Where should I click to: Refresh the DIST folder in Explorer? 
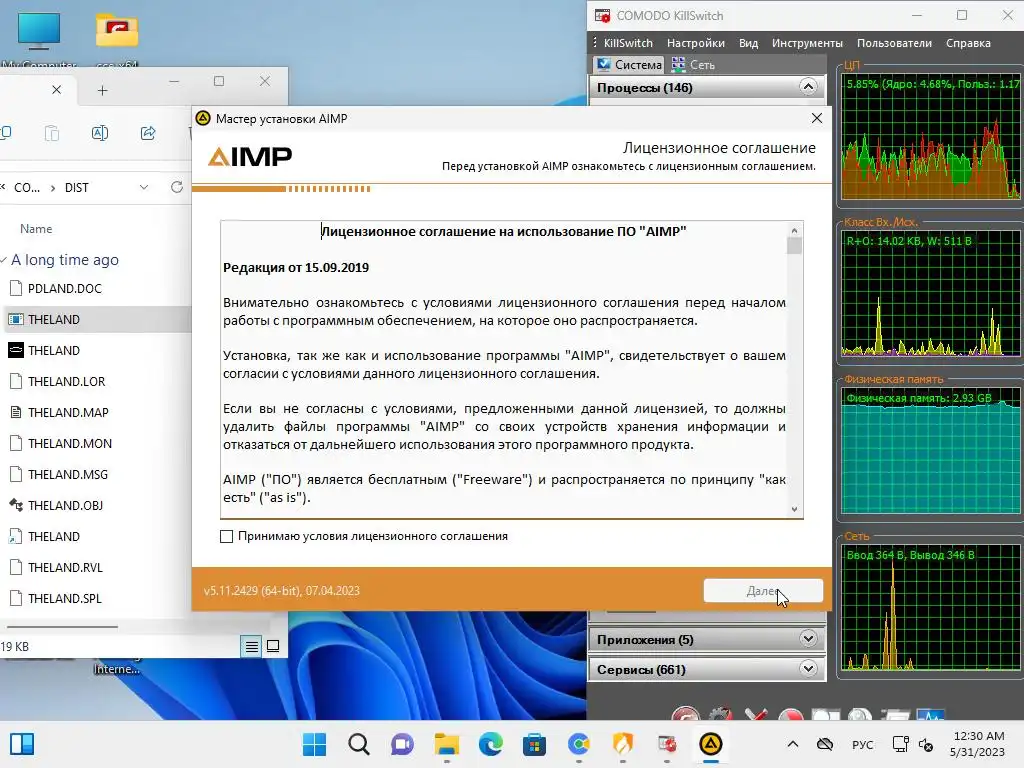pos(177,187)
